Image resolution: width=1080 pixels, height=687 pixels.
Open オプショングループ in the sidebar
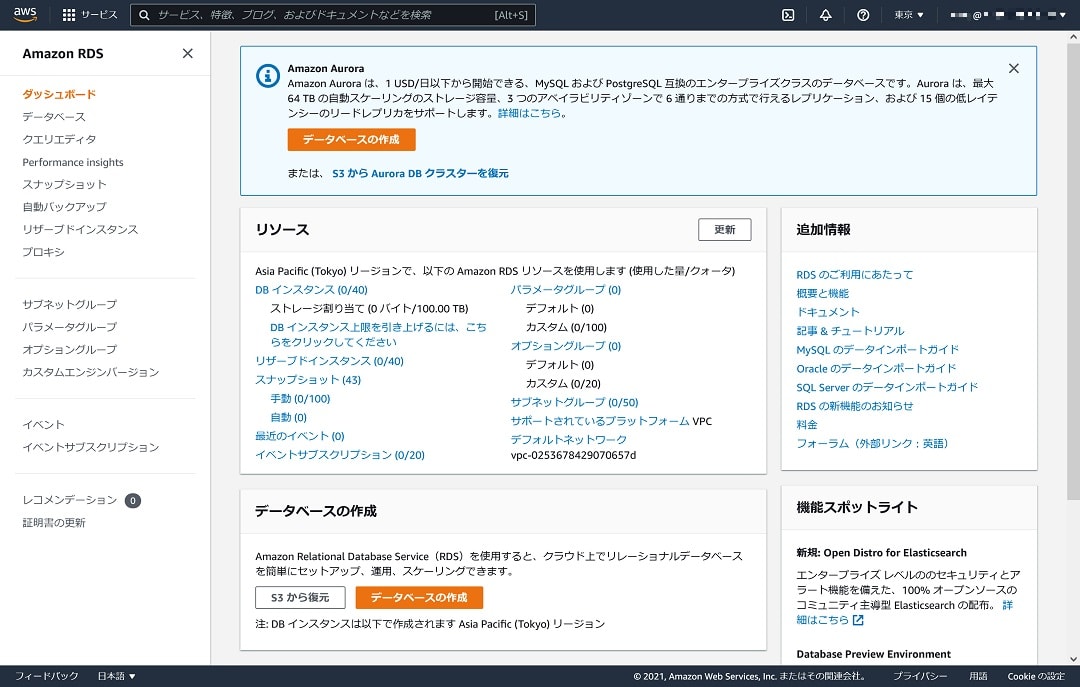click(x=70, y=350)
